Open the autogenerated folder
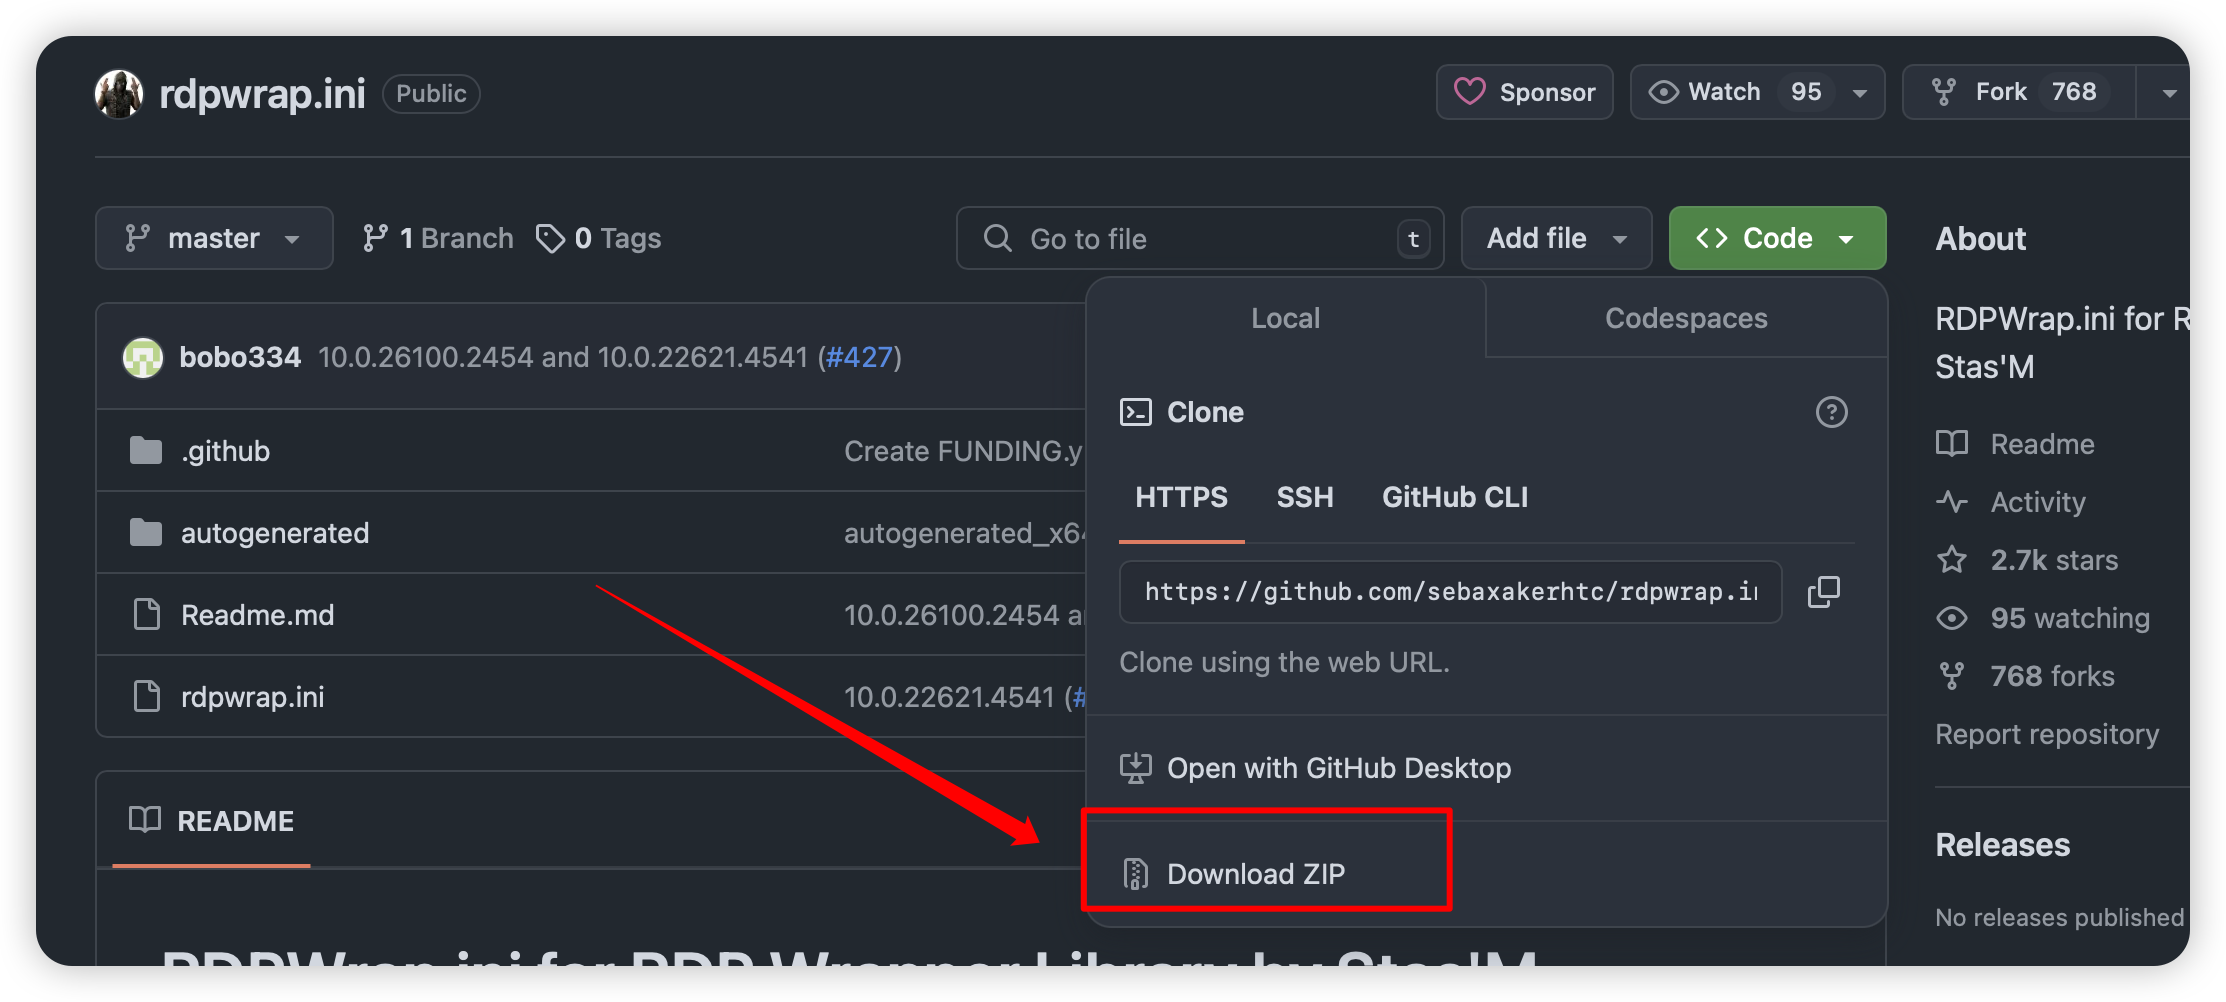 (274, 533)
